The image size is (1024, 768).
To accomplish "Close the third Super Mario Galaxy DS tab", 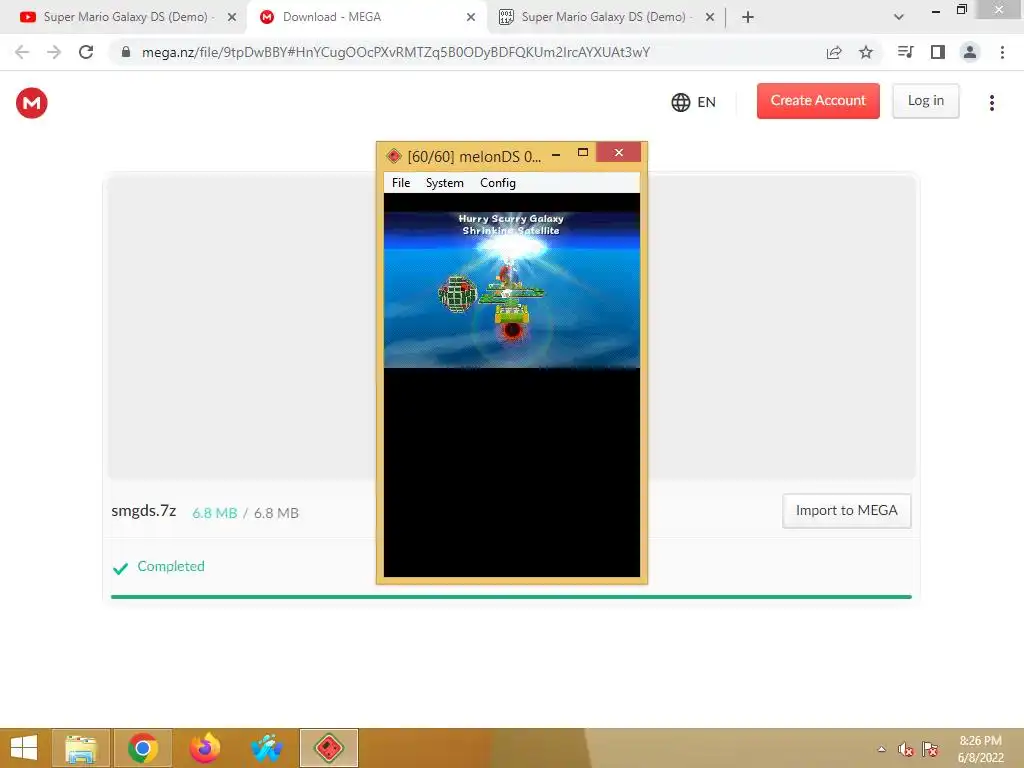I will (x=710, y=17).
